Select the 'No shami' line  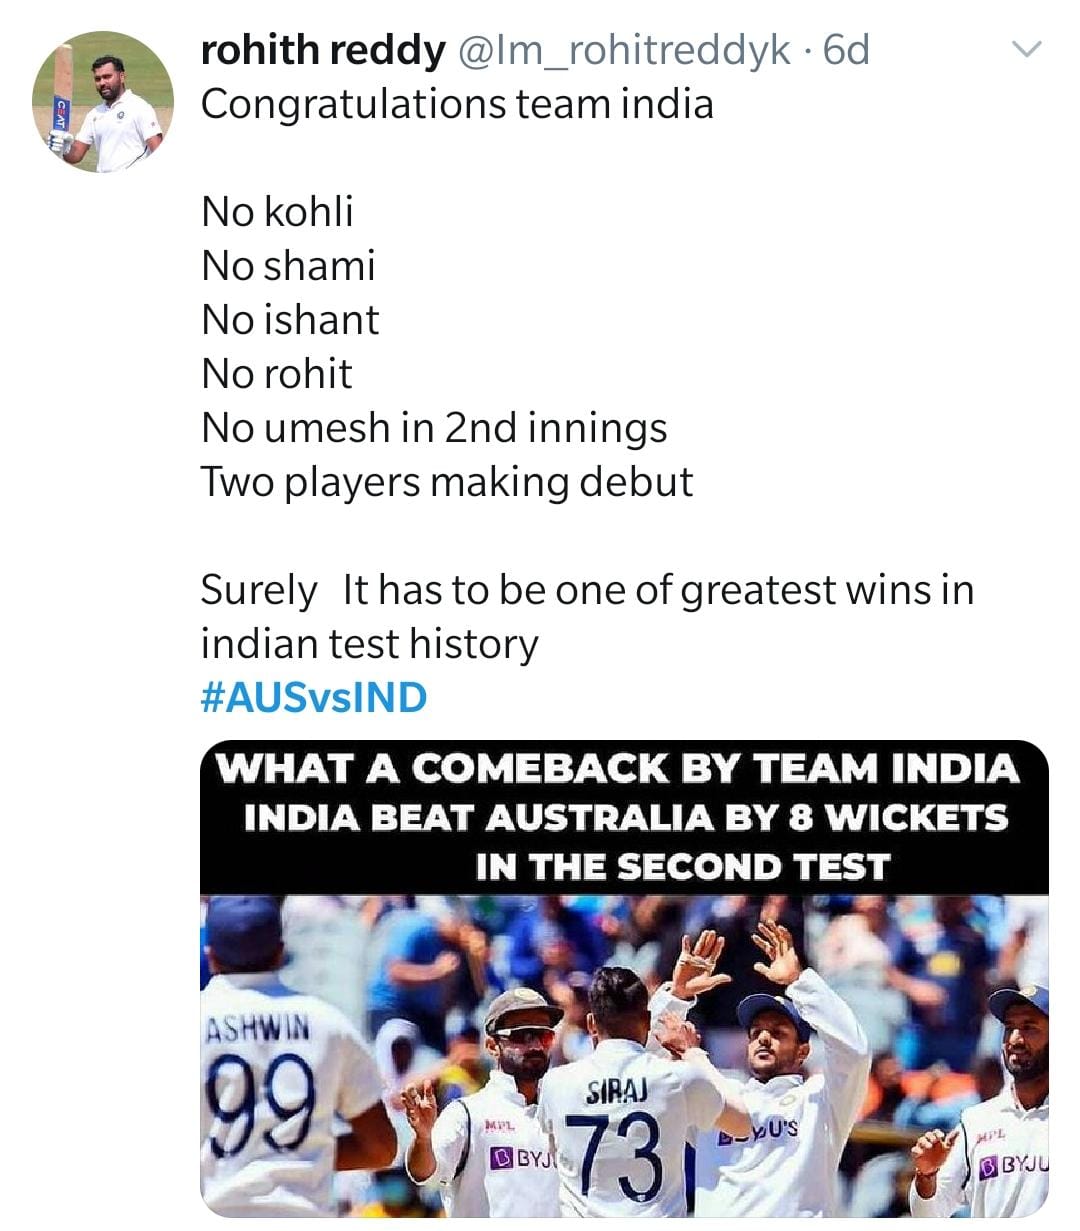288,266
